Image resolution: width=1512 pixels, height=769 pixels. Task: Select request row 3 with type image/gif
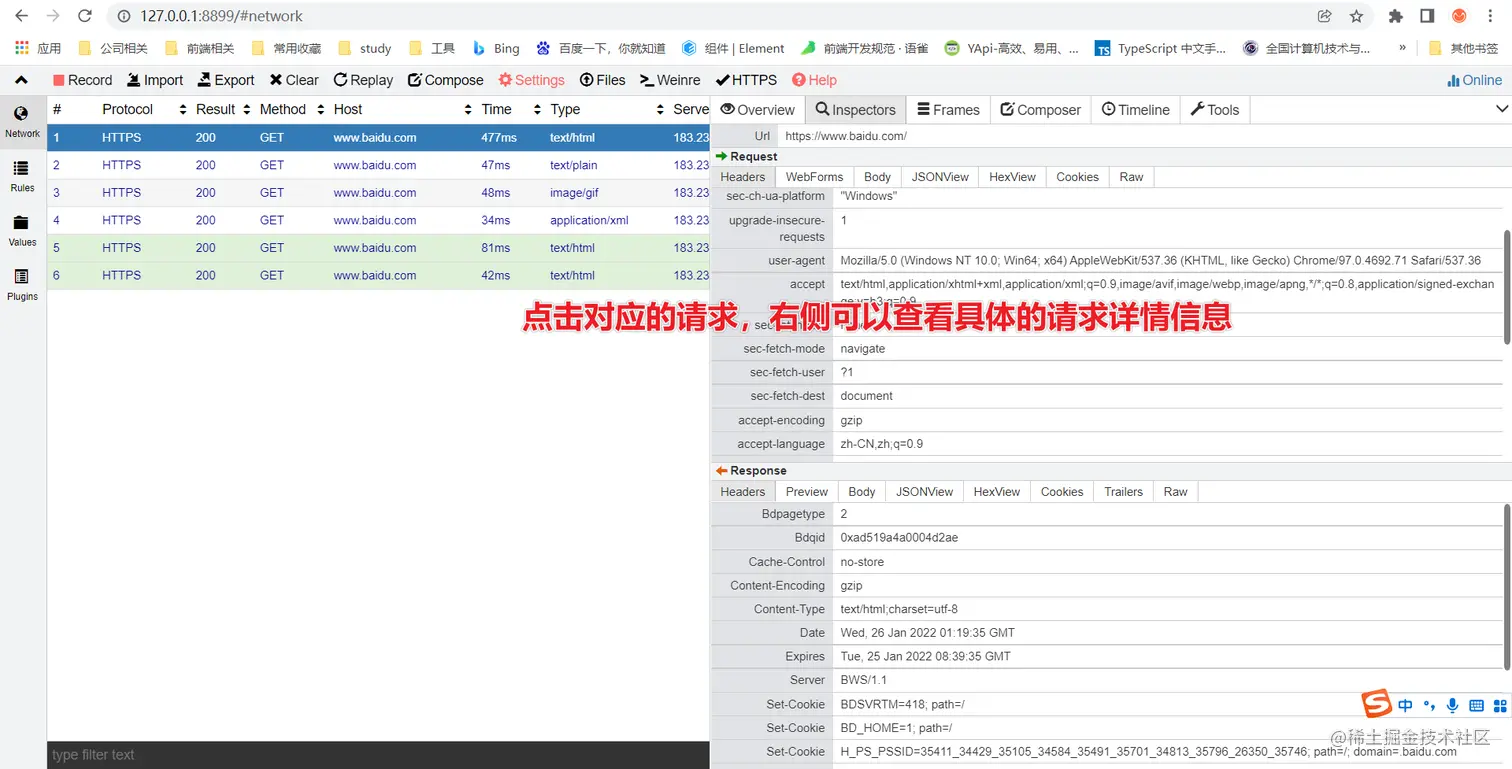pyautogui.click(x=378, y=193)
